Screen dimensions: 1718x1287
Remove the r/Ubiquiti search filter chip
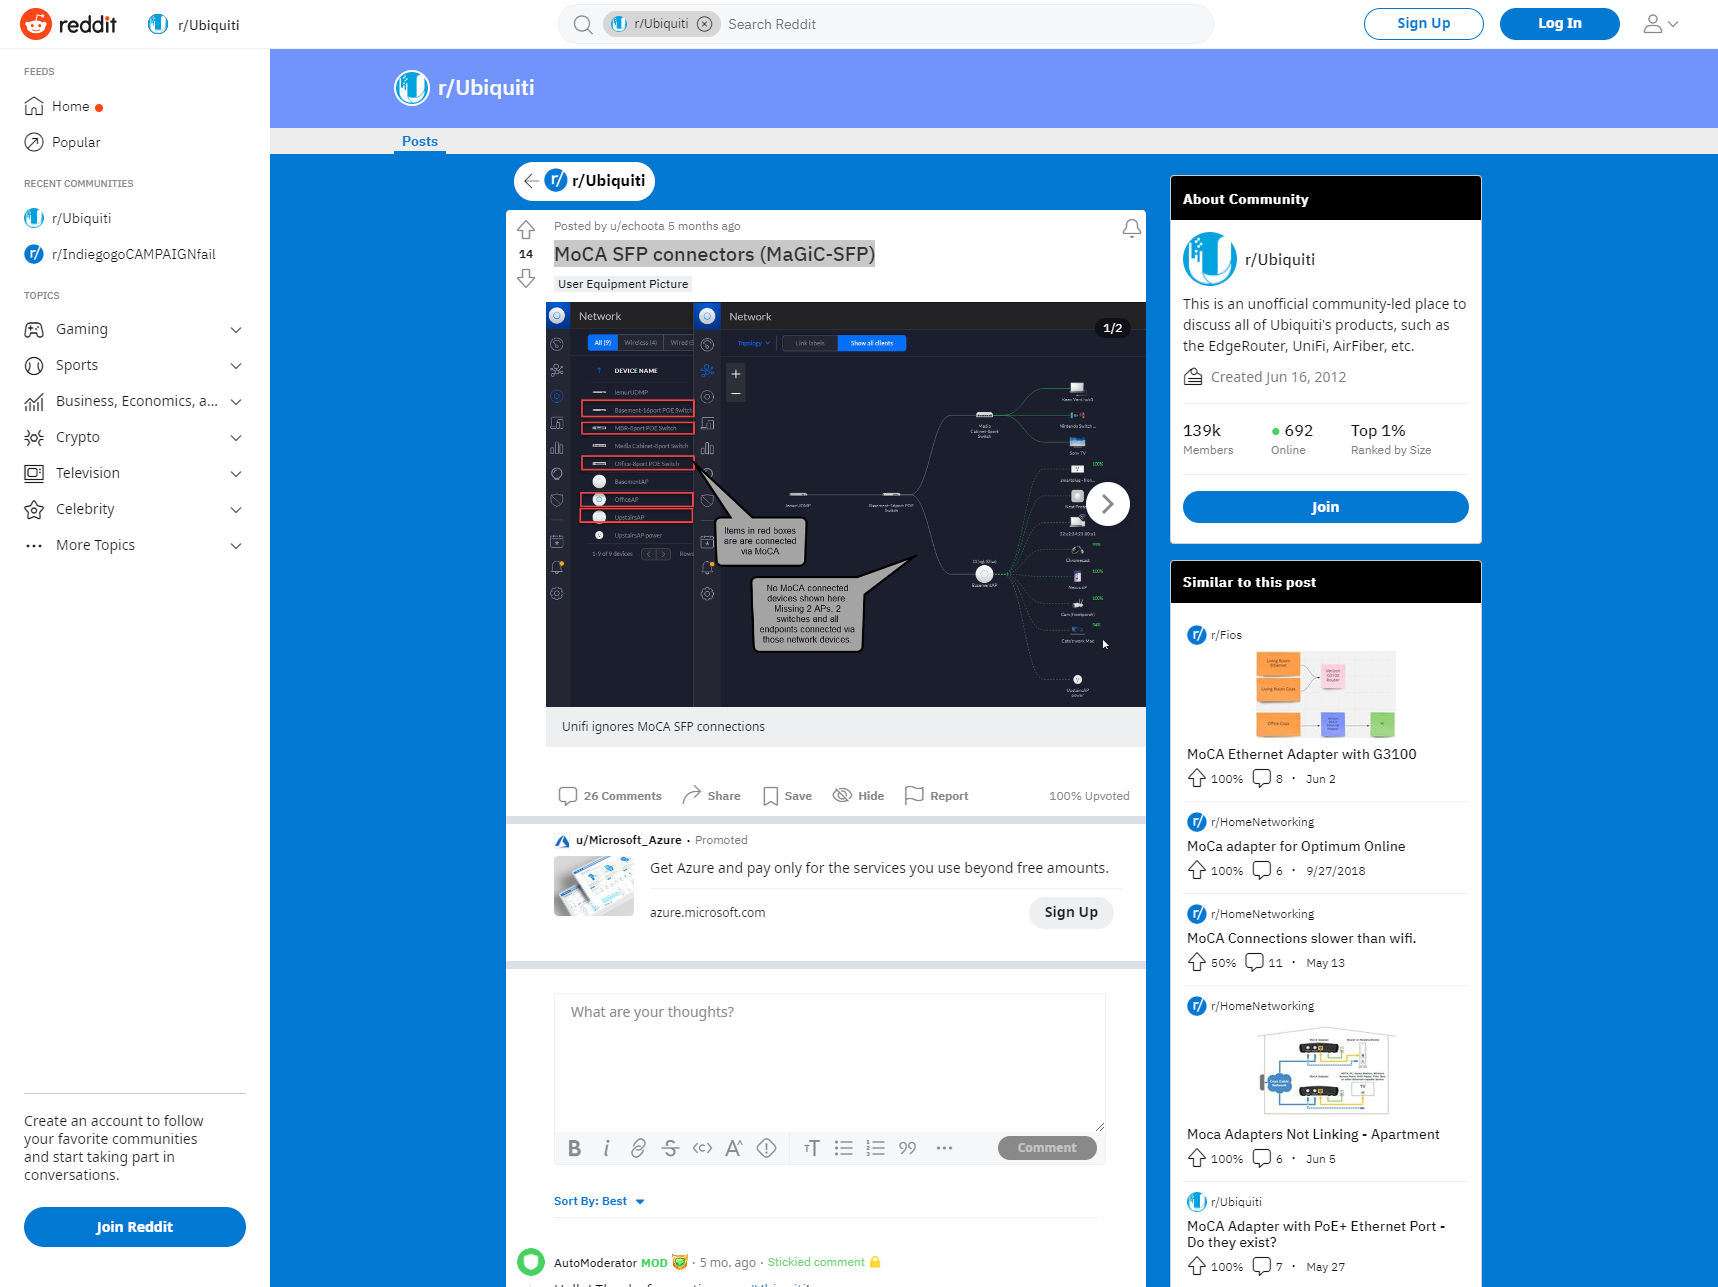coord(704,24)
